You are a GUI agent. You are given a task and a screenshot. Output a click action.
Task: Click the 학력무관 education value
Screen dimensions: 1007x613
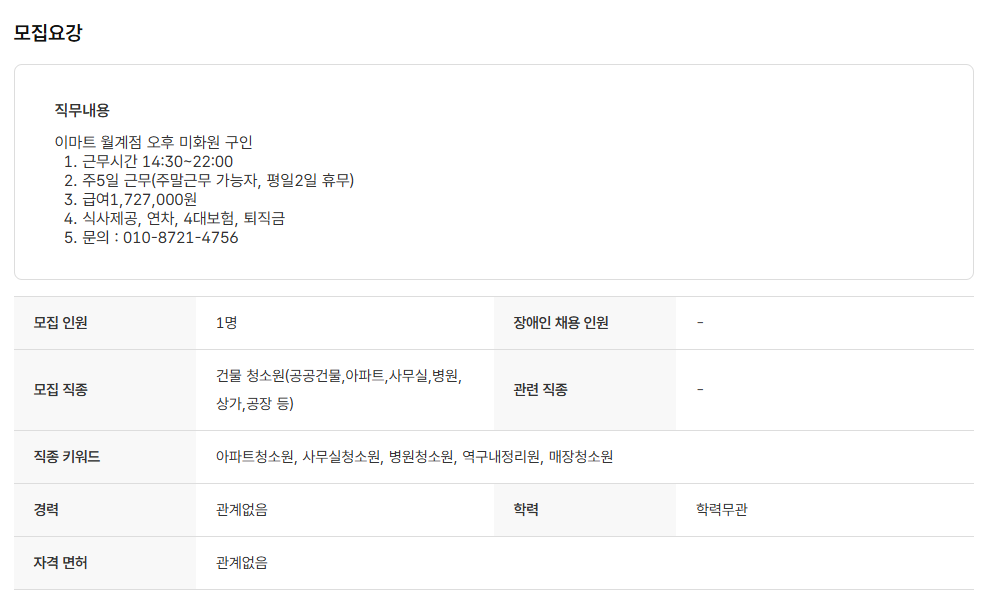coord(722,510)
